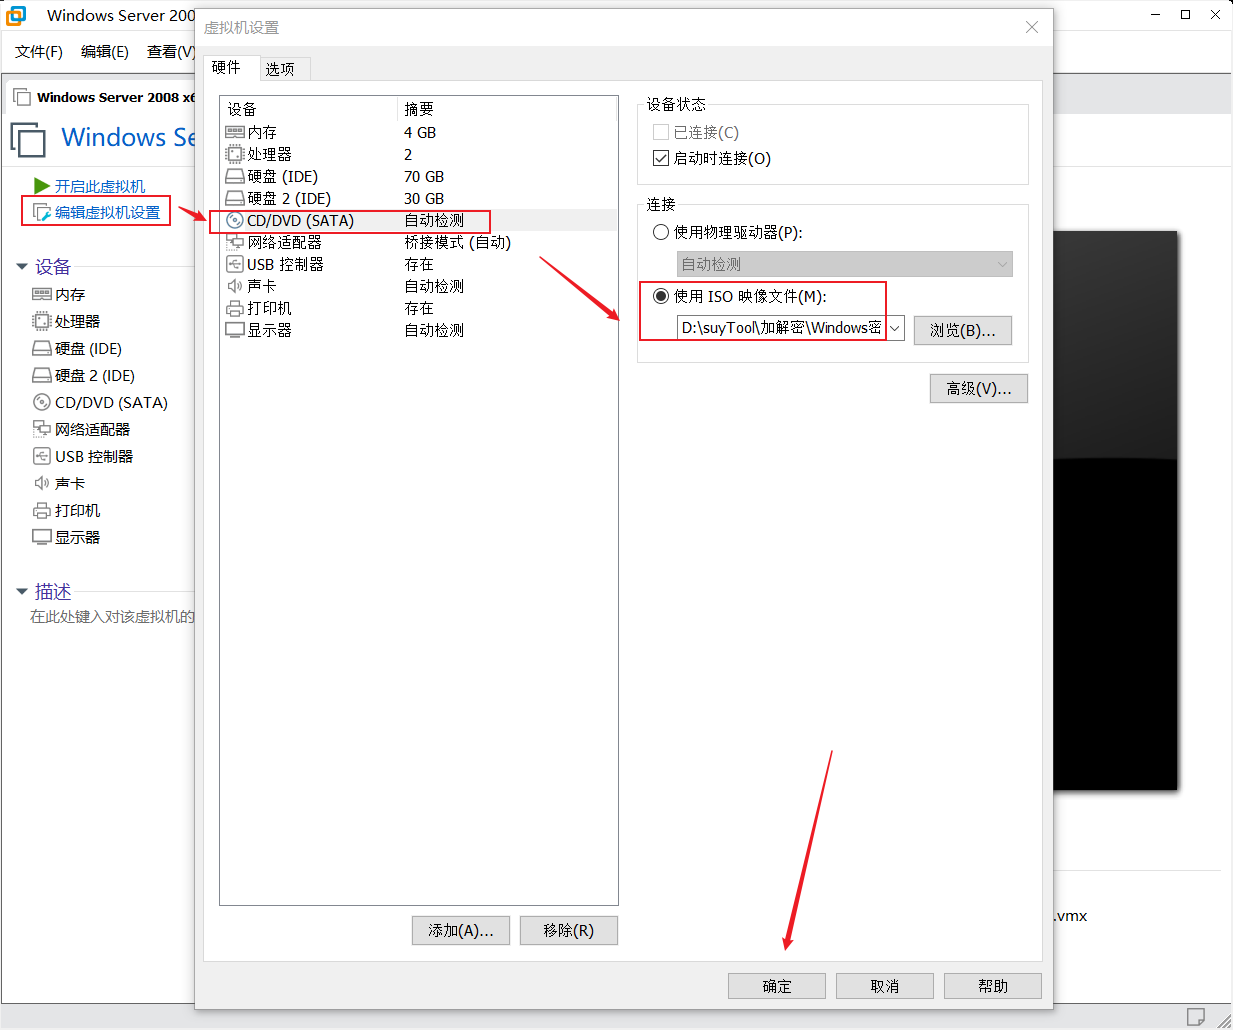
Task: Click the 取消 button
Action: click(885, 986)
